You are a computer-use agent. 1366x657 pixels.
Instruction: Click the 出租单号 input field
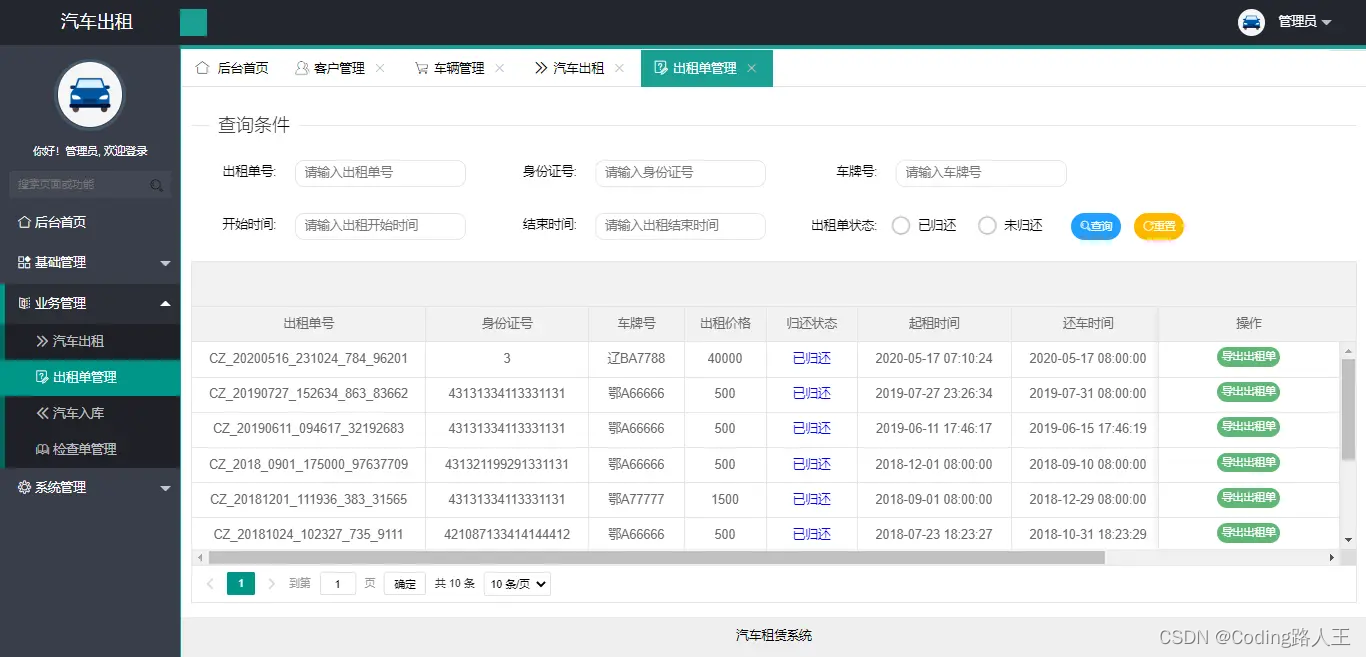(380, 173)
